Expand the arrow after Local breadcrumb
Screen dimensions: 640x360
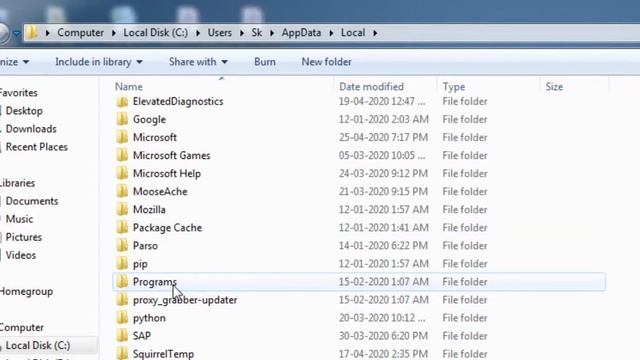point(375,33)
